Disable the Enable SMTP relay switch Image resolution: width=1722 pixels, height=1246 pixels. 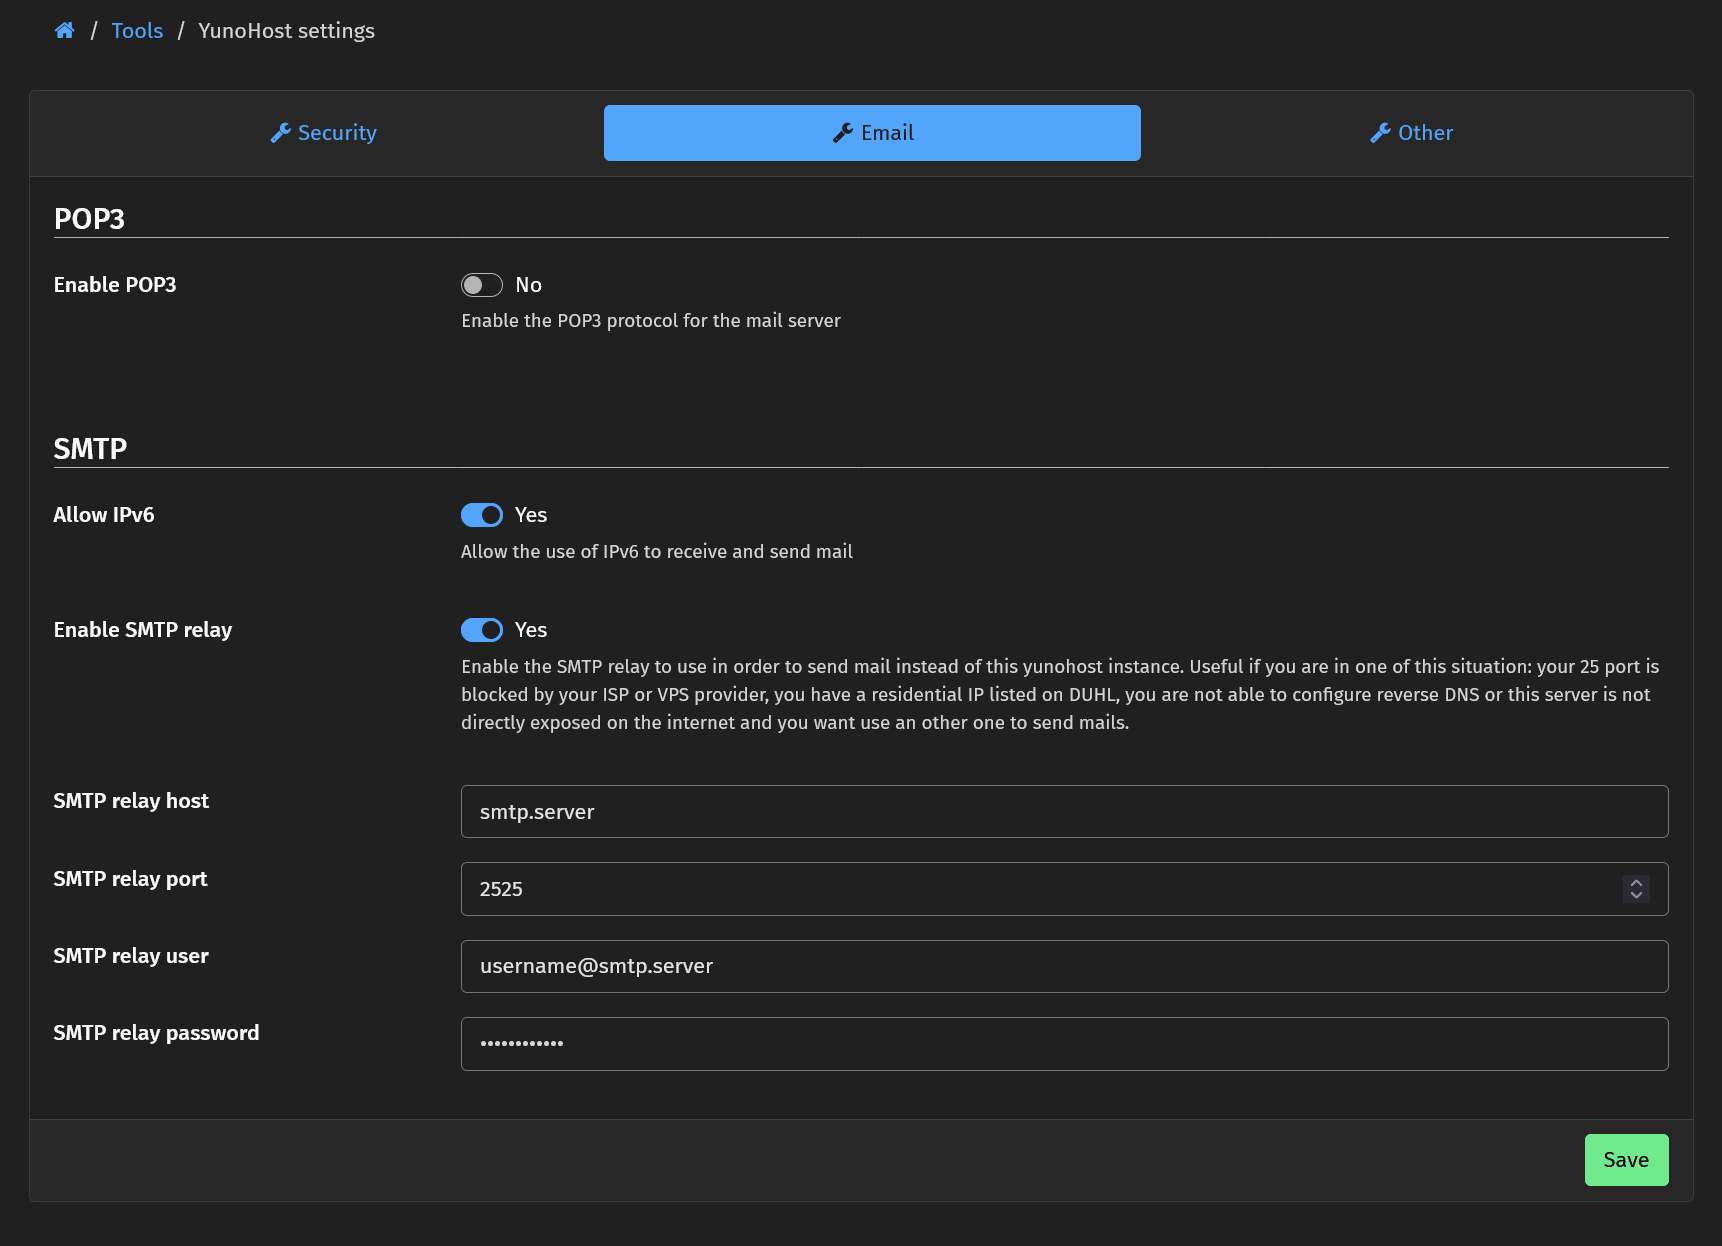point(481,630)
